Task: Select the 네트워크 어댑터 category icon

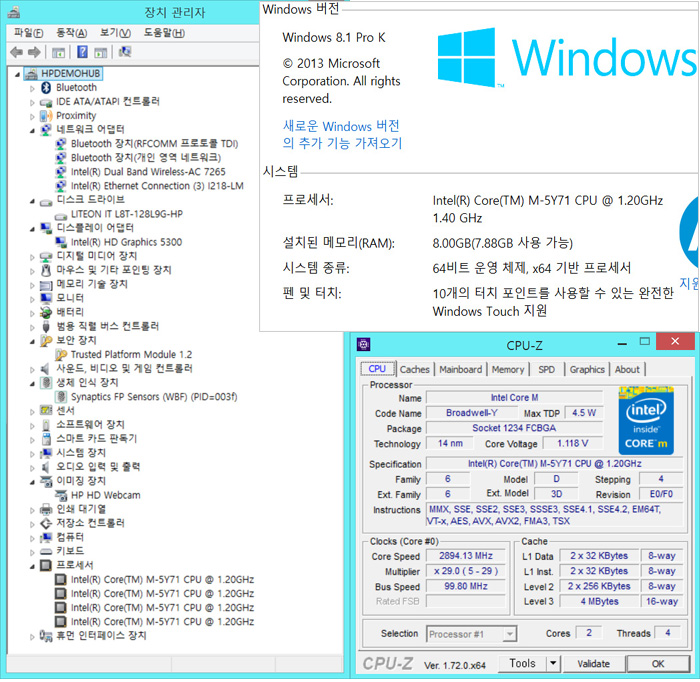Action: point(46,130)
